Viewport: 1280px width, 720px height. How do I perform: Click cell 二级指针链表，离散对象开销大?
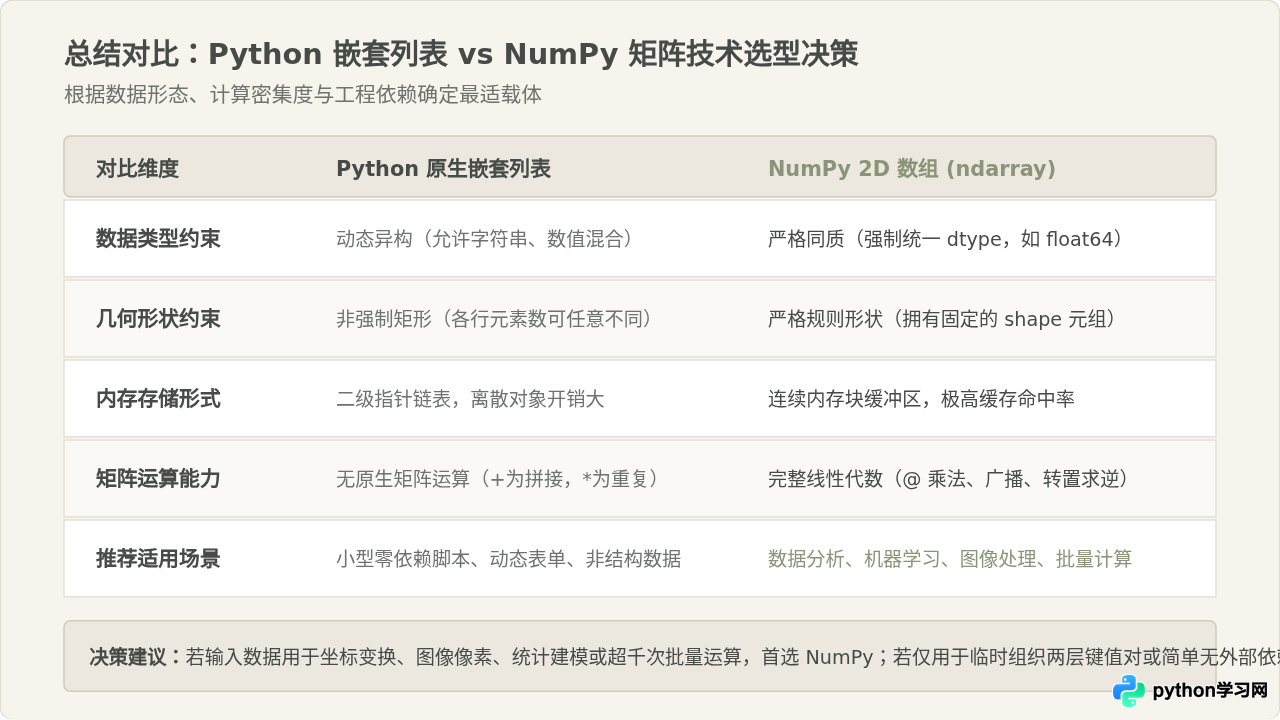point(470,398)
